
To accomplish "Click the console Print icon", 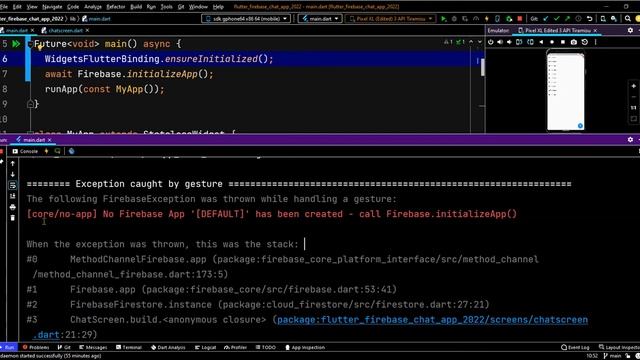I will coord(13,207).
